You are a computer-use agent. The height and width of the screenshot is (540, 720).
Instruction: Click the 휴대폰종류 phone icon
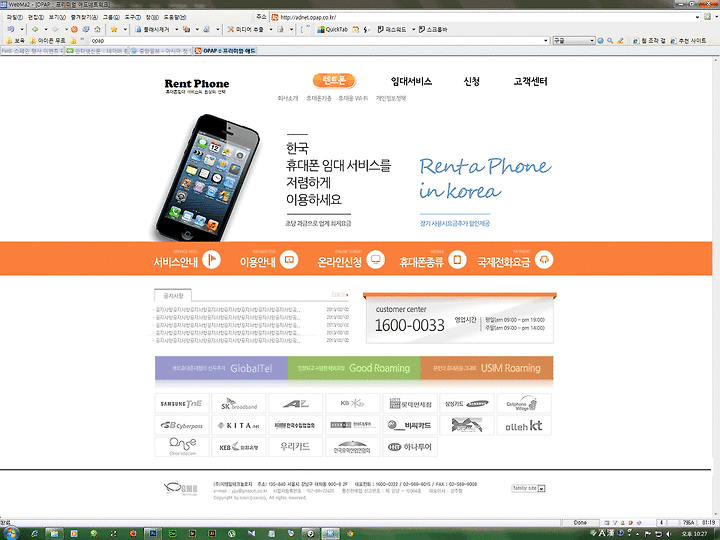coord(457,259)
